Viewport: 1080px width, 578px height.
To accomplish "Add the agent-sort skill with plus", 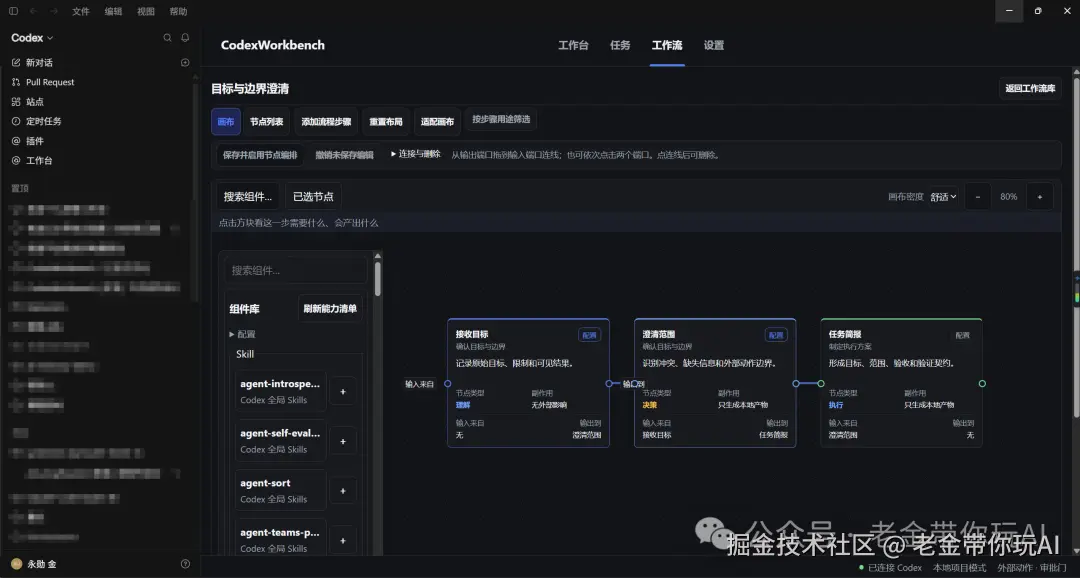I will point(343,491).
